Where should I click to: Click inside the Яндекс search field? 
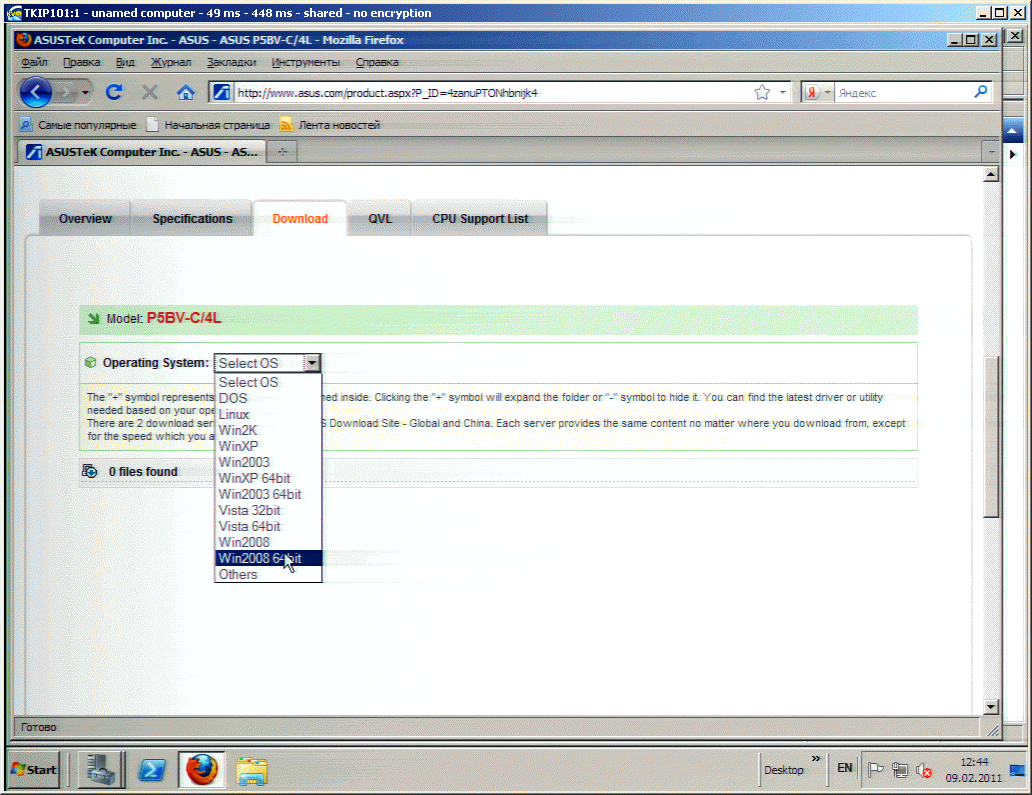click(x=903, y=93)
